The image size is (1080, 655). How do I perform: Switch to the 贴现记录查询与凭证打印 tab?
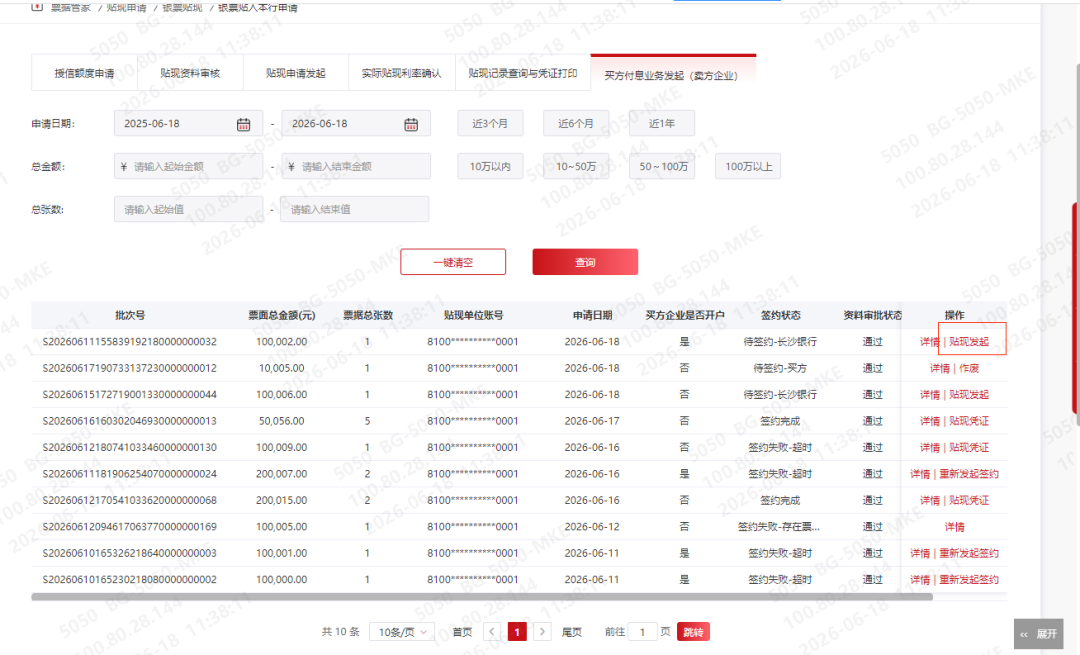click(523, 73)
